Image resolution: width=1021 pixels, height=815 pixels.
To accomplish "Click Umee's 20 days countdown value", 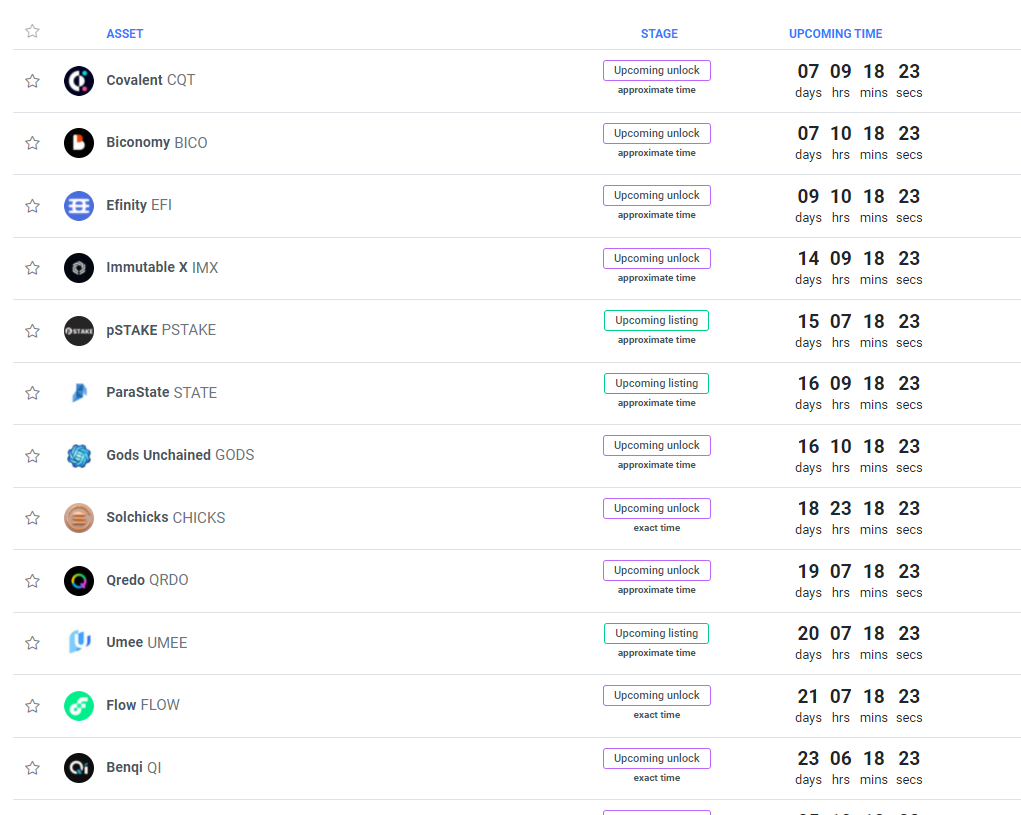I will point(808,633).
